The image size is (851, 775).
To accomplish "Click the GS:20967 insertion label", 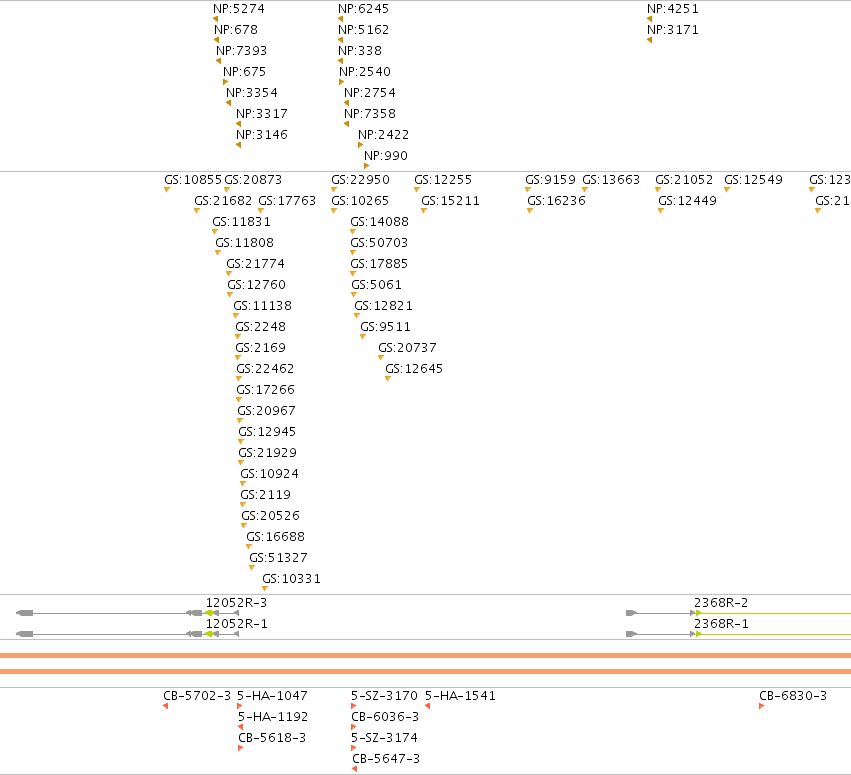I will click(266, 411).
